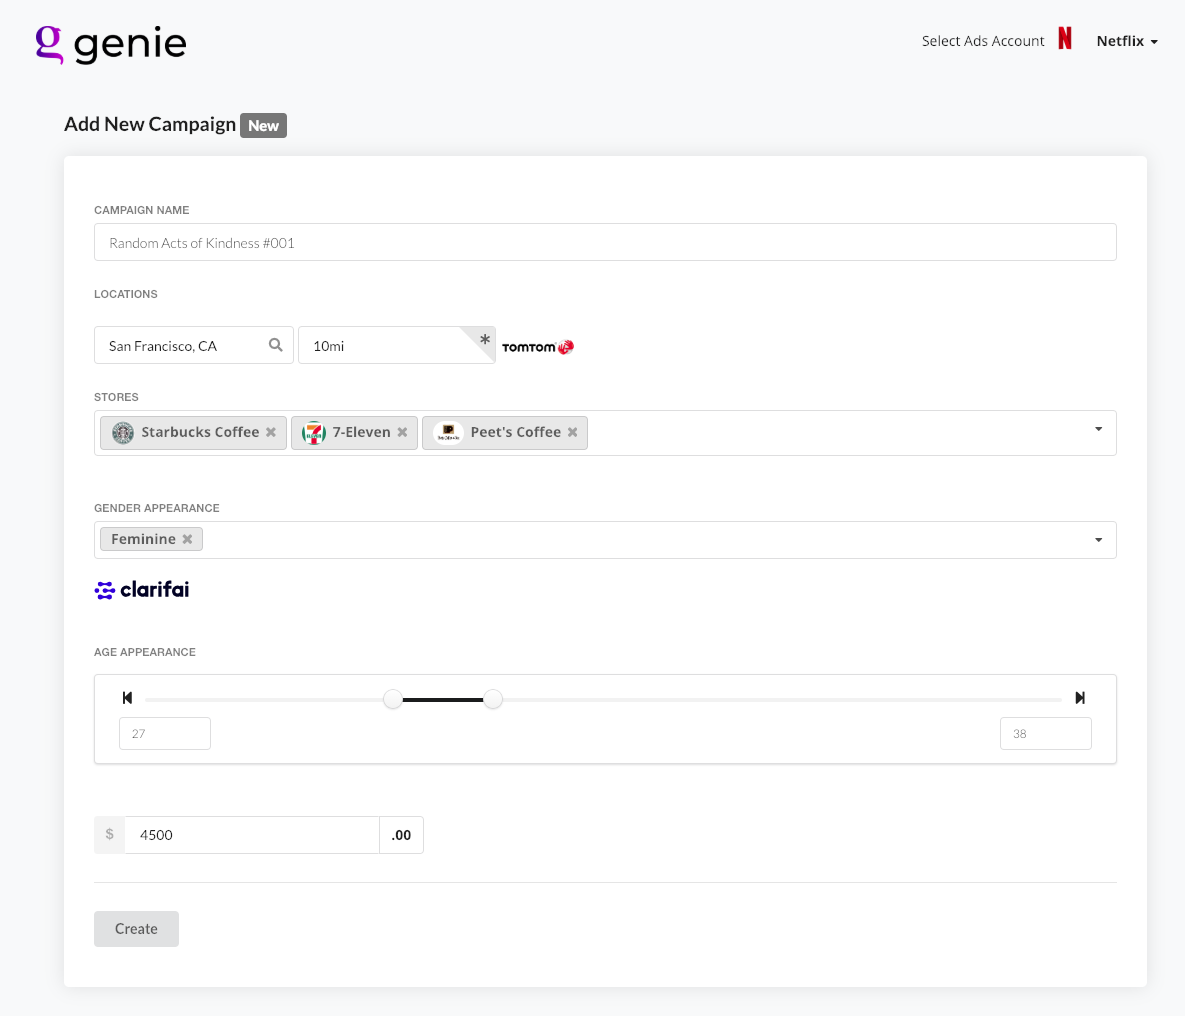1185x1016 pixels.
Task: Remove the Feminine gender tag
Action: coord(187,539)
